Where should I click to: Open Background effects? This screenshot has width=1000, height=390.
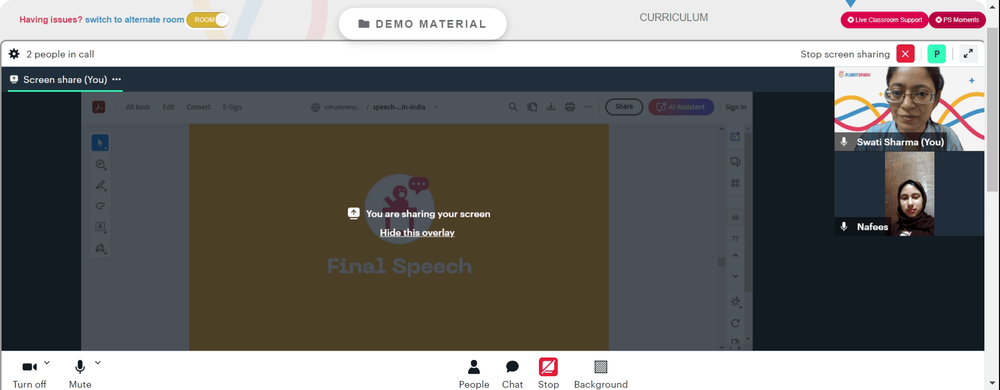[601, 374]
